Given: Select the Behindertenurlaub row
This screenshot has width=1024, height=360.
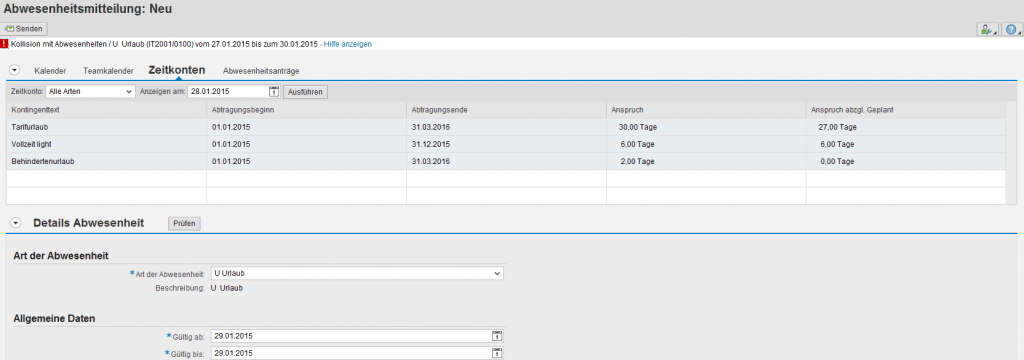Looking at the screenshot, I should coord(506,161).
